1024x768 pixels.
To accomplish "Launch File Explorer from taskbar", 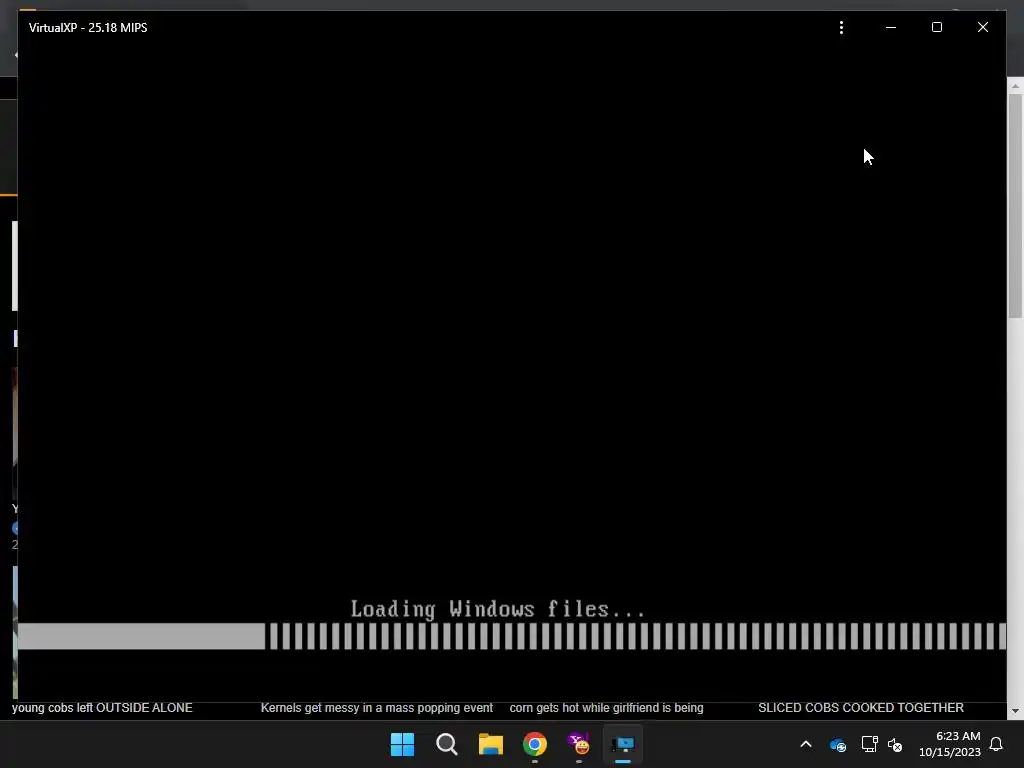I will point(490,744).
